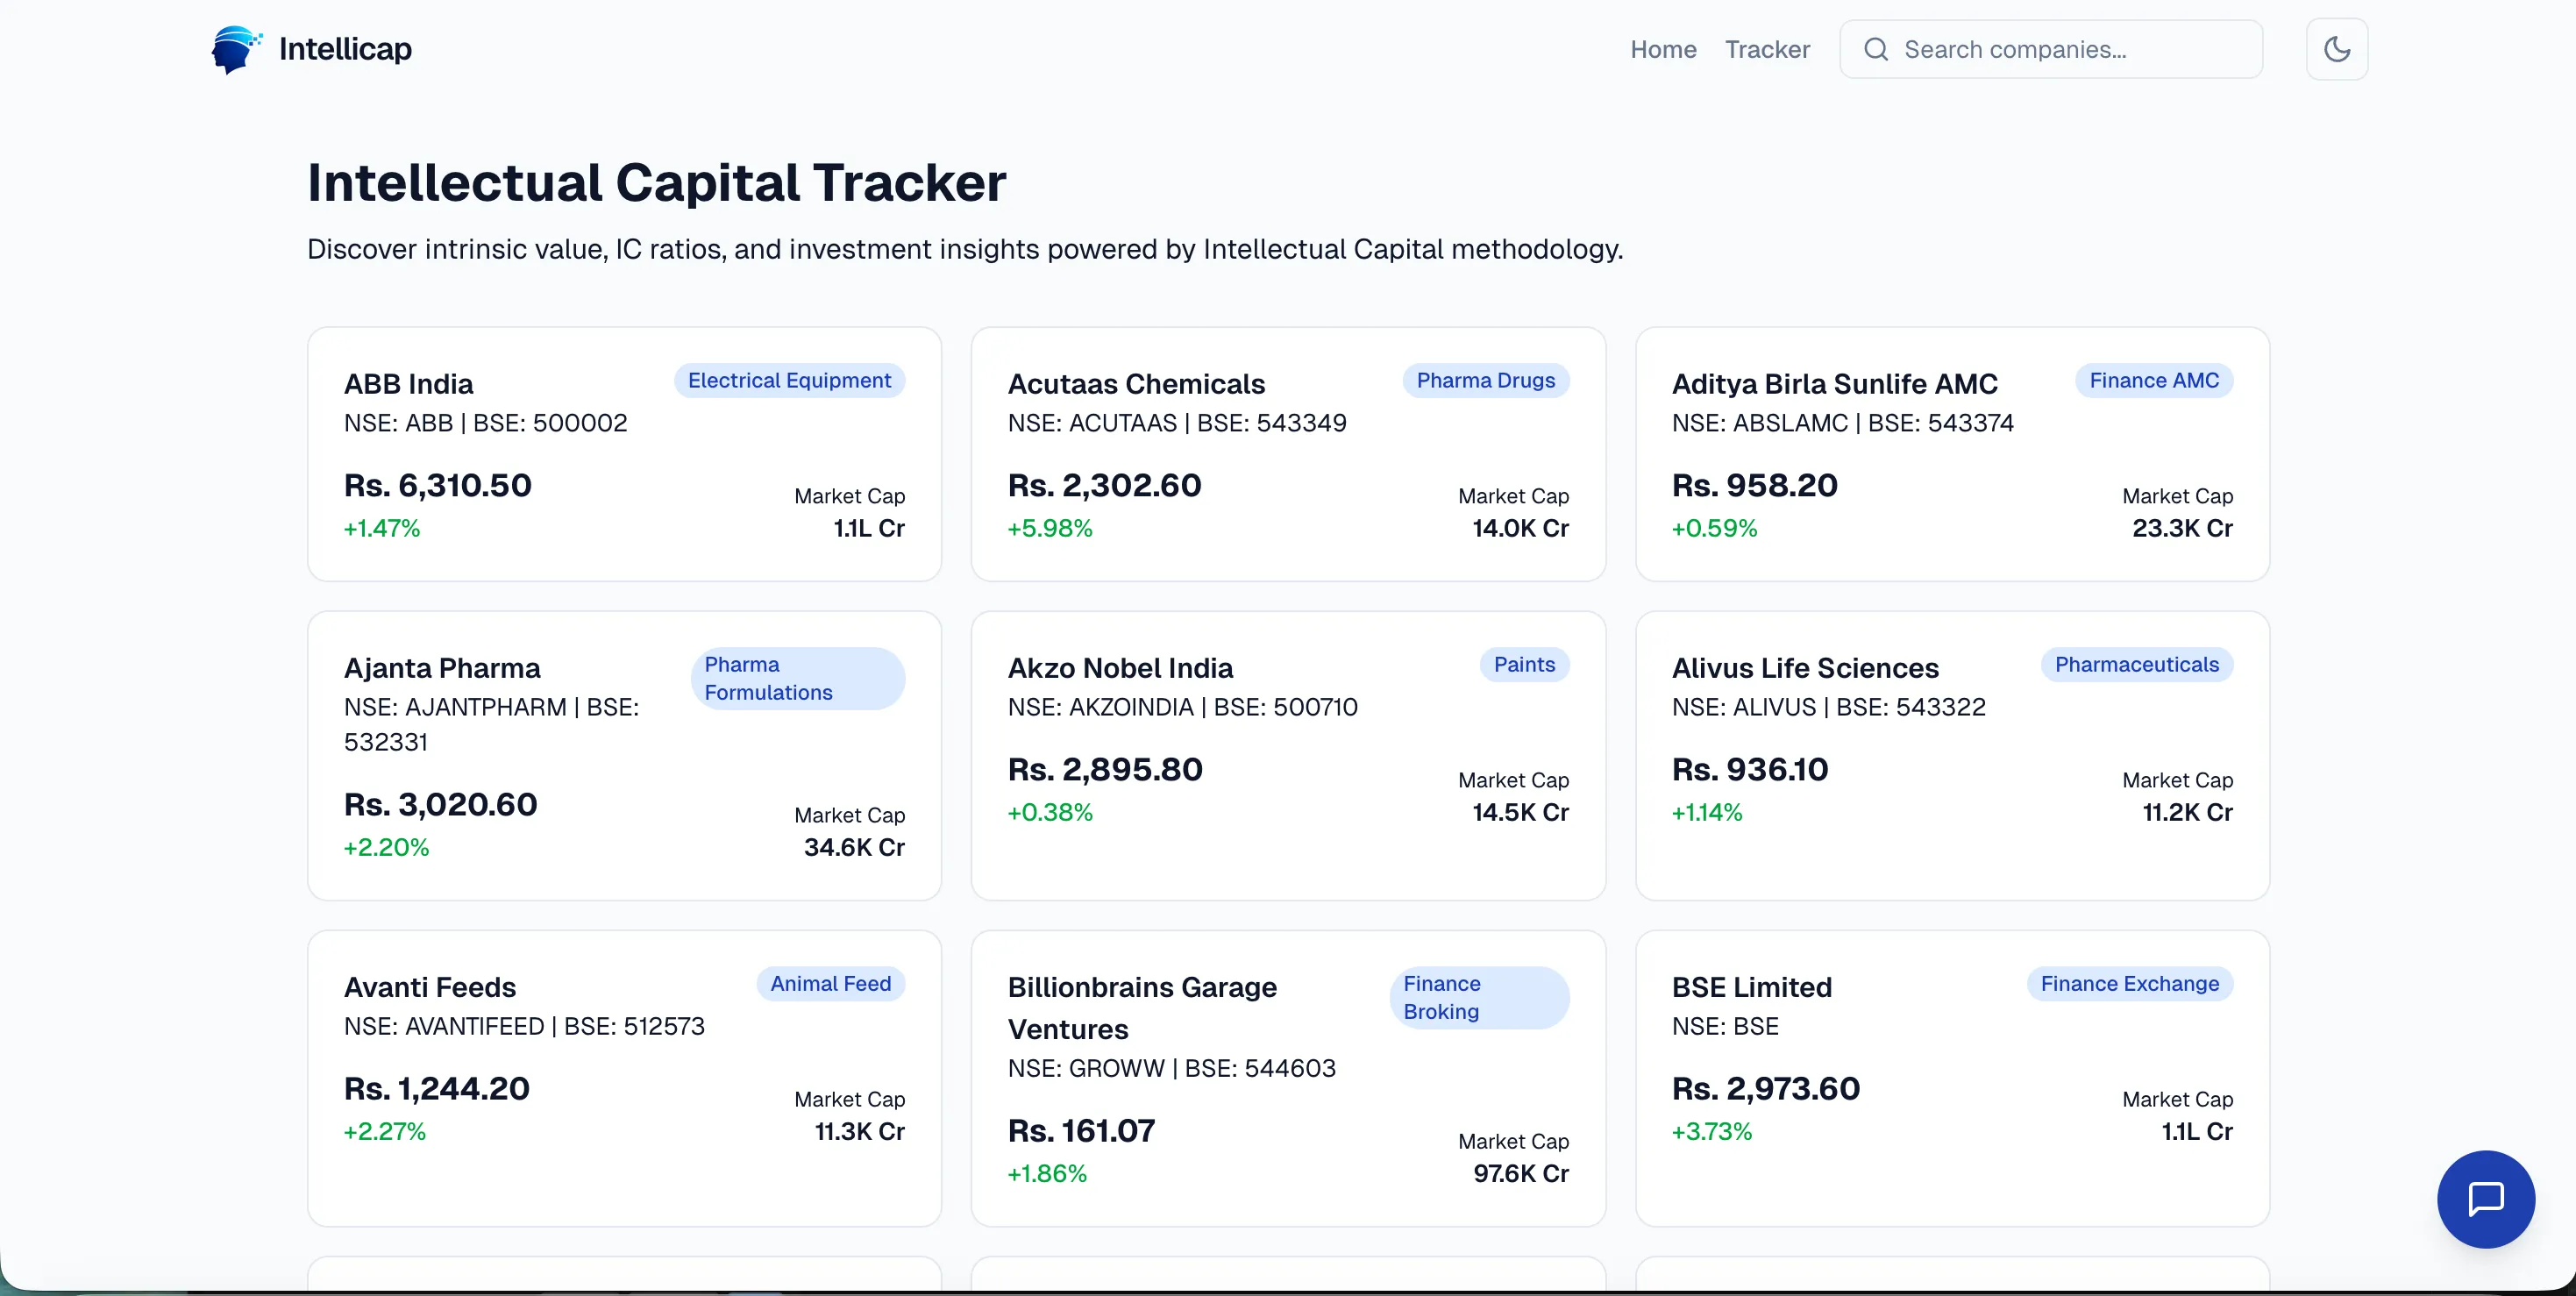Click the Finance Exchange badge
This screenshot has height=1296, width=2576.
tap(2129, 983)
